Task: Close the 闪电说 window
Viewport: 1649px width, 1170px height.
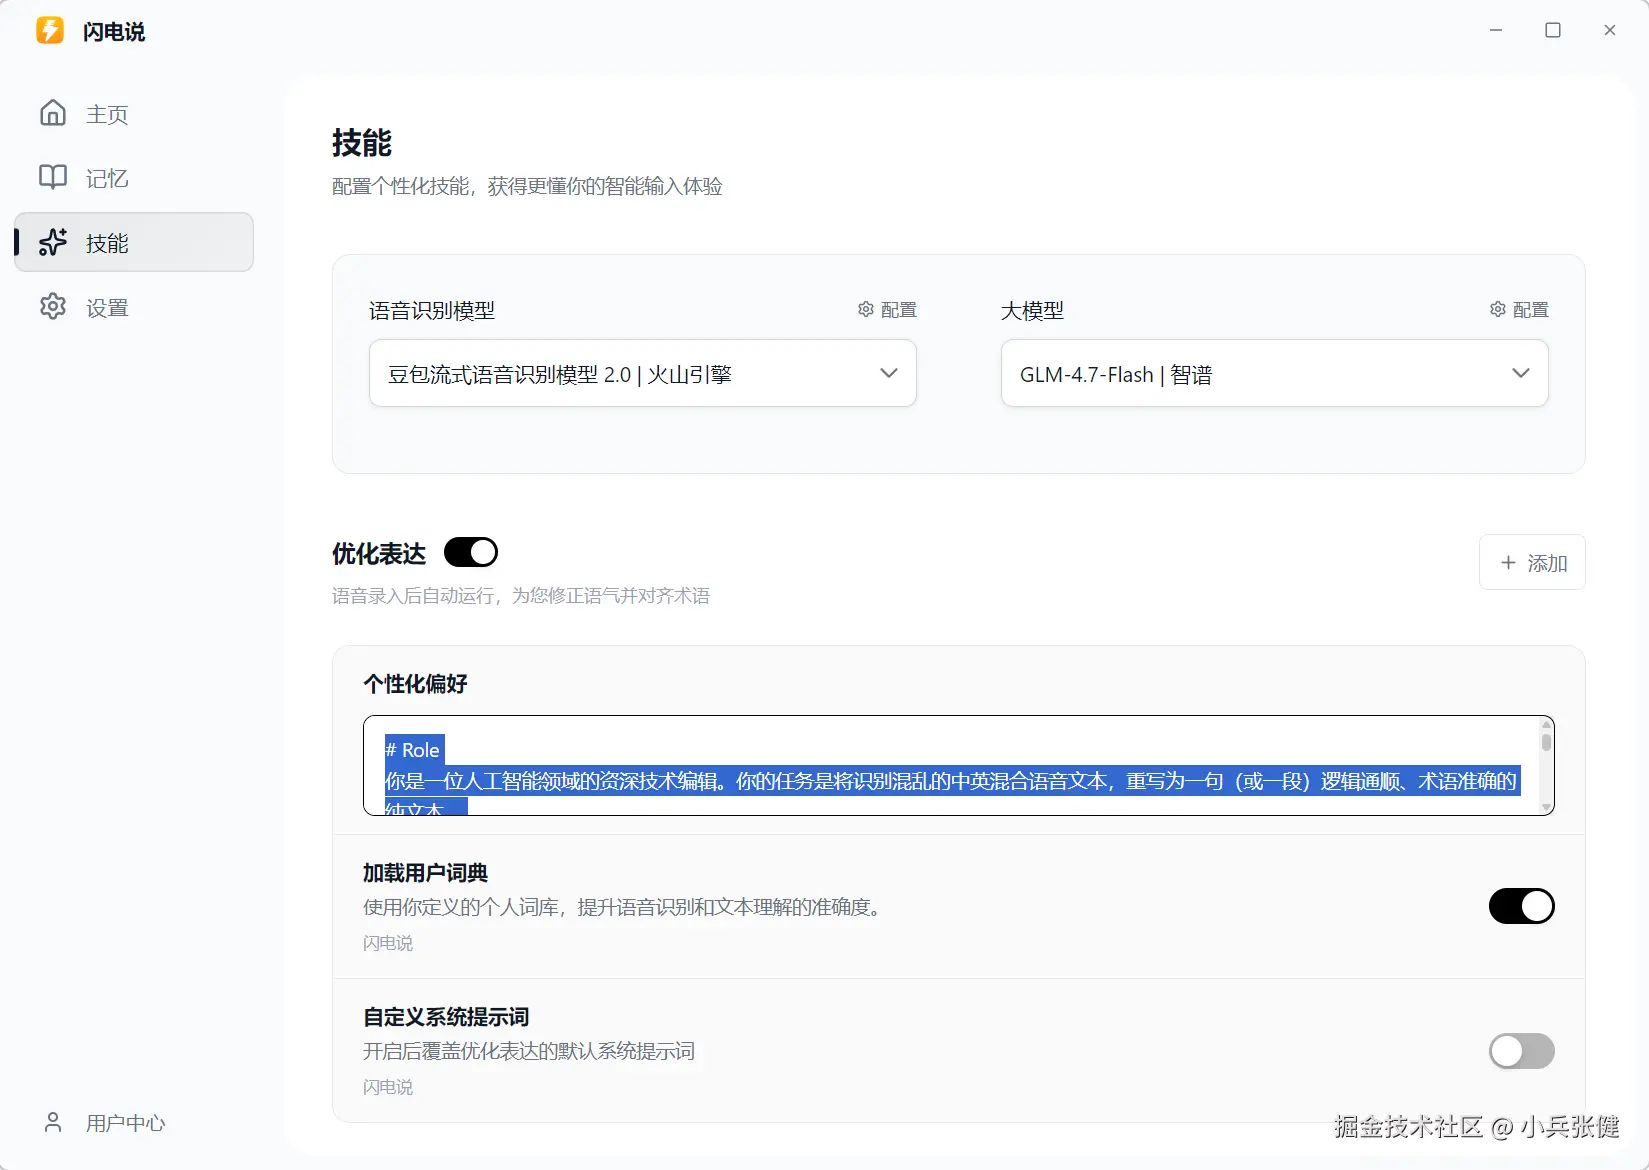Action: point(1610,30)
